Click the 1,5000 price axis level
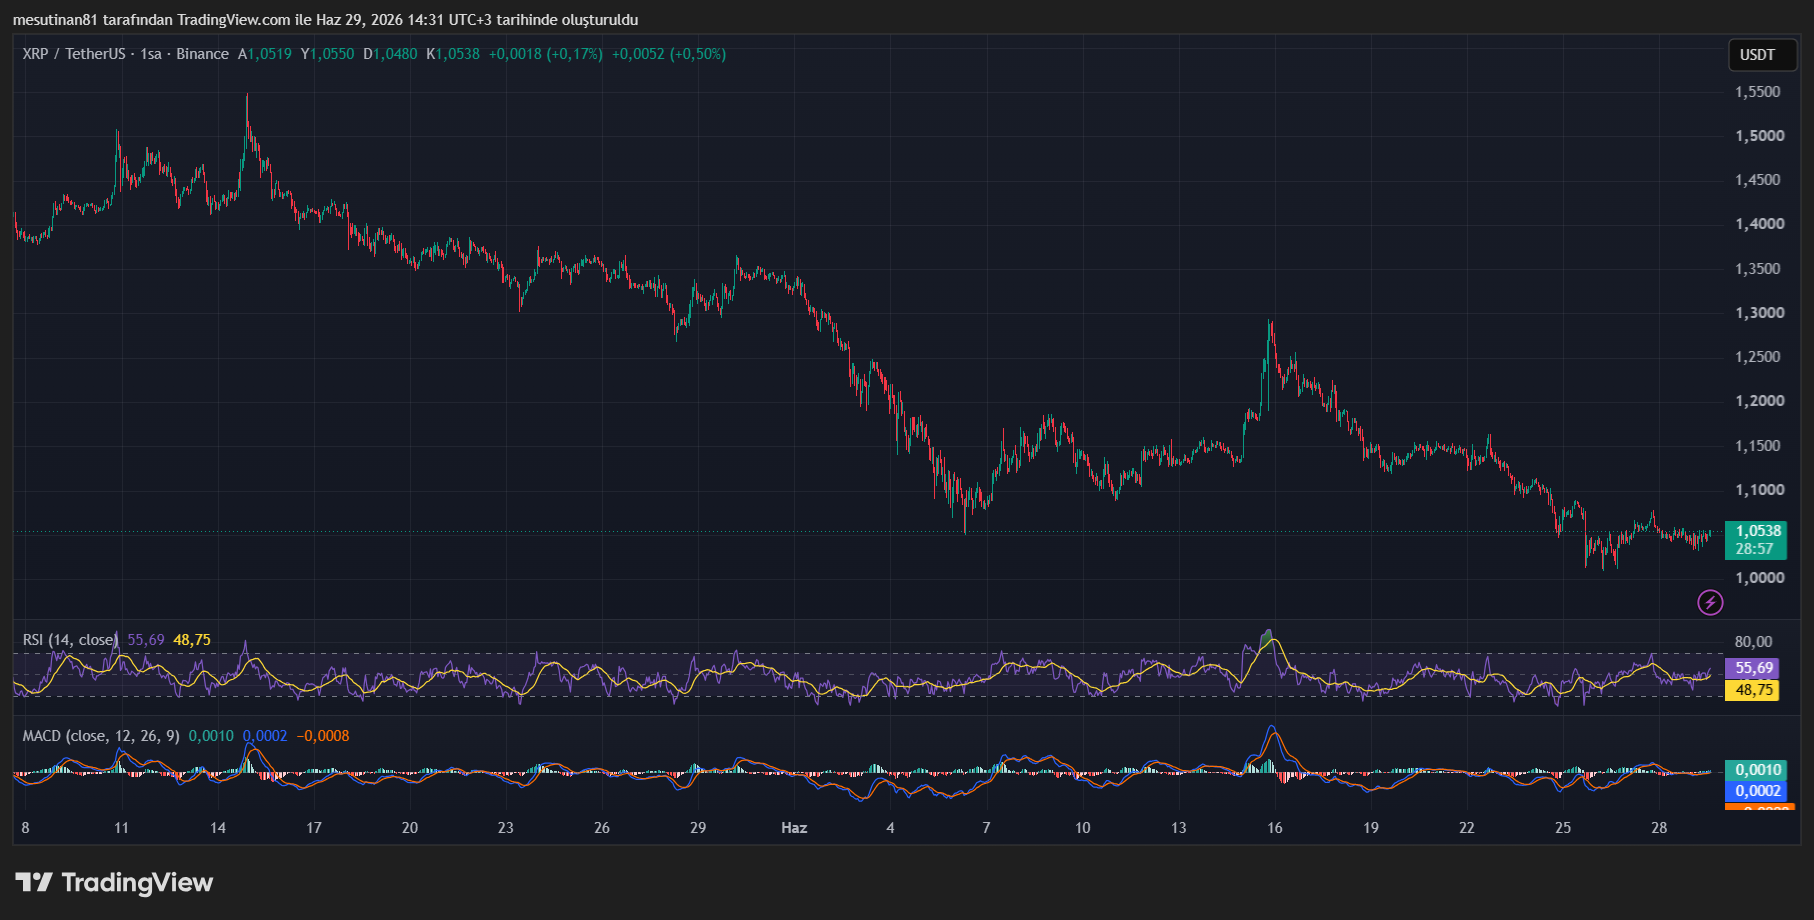Viewport: 1814px width, 920px height. pos(1759,136)
